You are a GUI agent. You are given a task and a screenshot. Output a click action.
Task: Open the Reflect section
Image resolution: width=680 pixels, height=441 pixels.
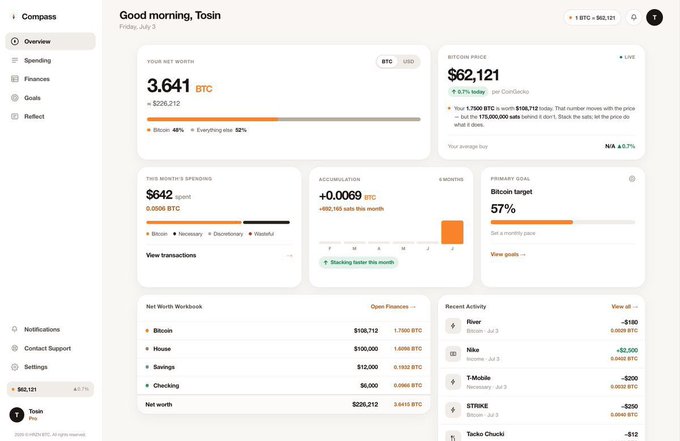coord(50,116)
